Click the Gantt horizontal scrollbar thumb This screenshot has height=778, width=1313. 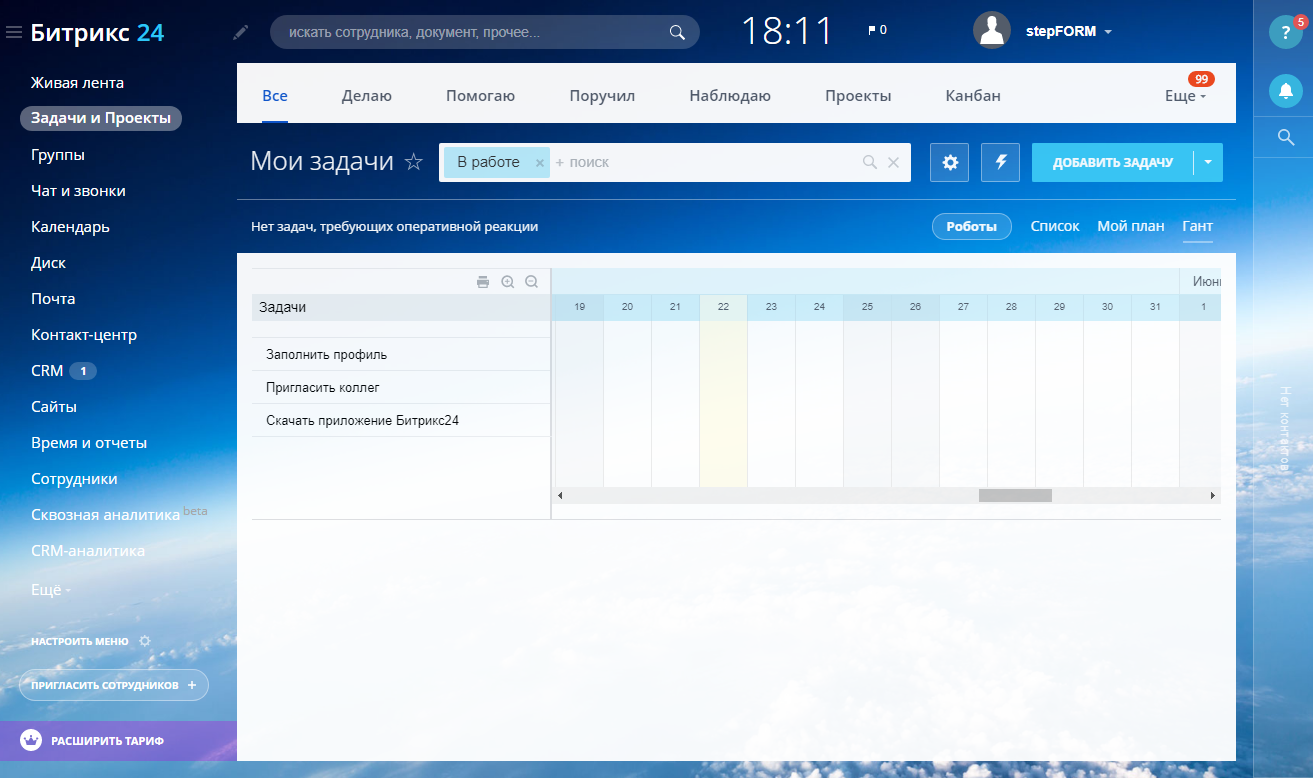point(1015,495)
